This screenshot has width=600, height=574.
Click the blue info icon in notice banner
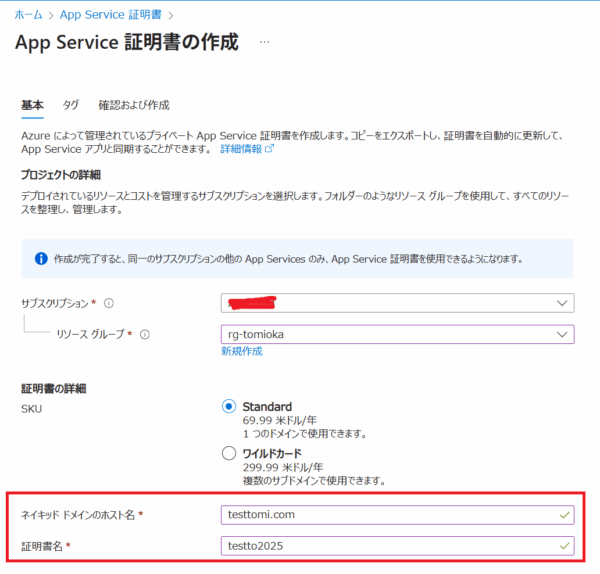pyautogui.click(x=41, y=258)
